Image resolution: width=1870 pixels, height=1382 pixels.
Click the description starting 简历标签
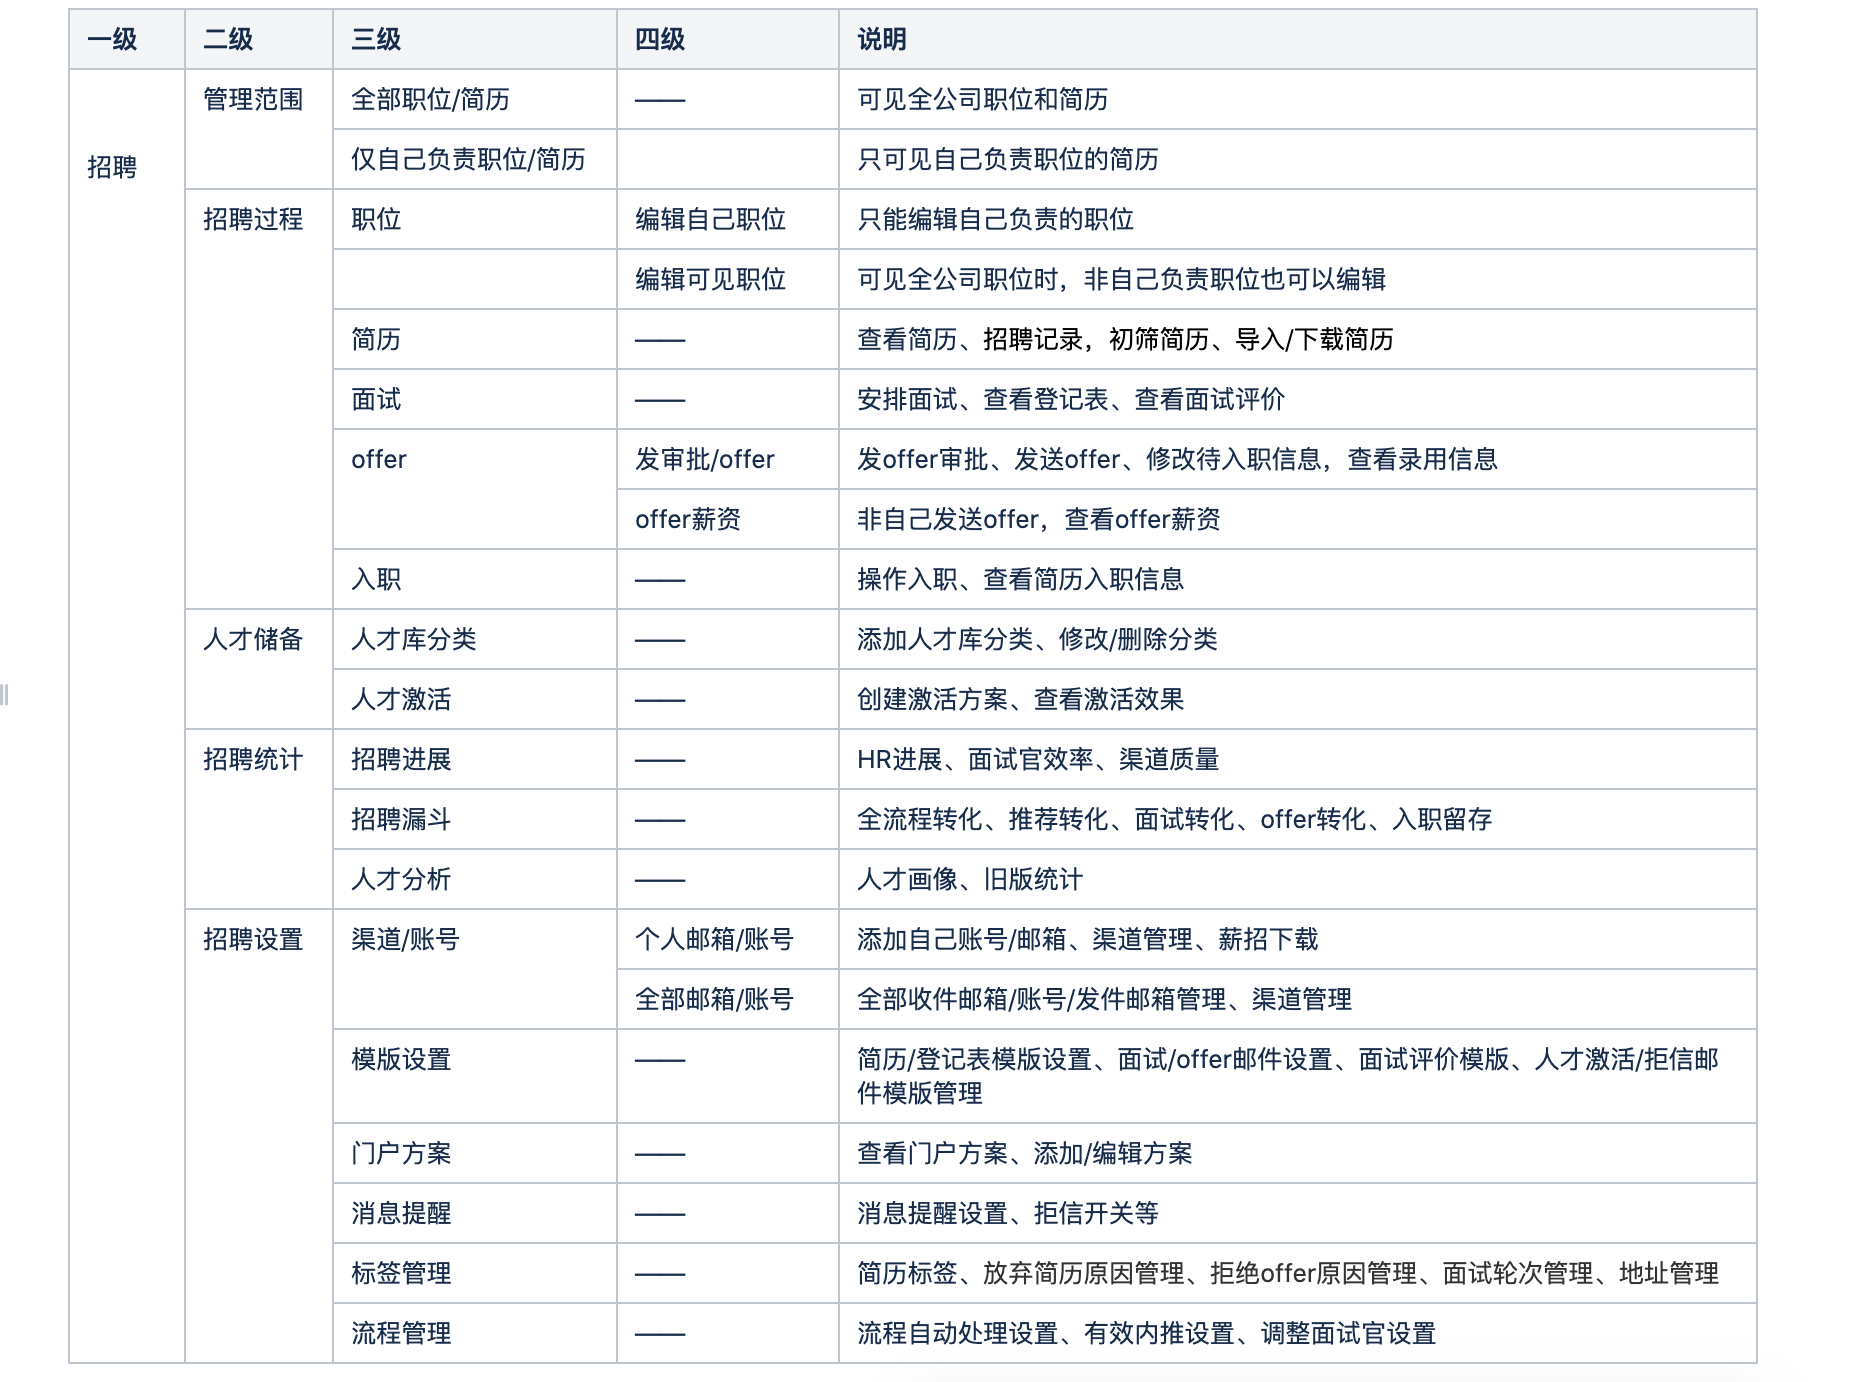pos(1288,1274)
